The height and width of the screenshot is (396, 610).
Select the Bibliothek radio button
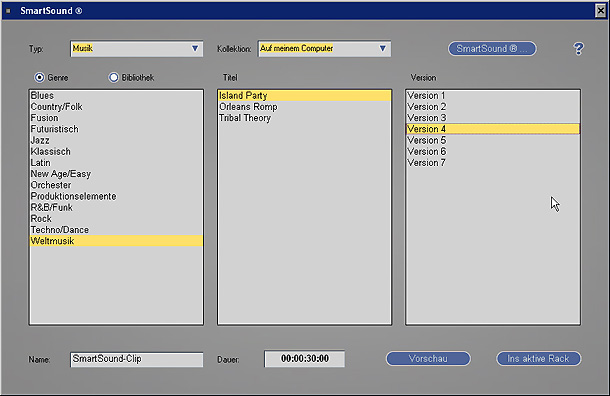(113, 77)
